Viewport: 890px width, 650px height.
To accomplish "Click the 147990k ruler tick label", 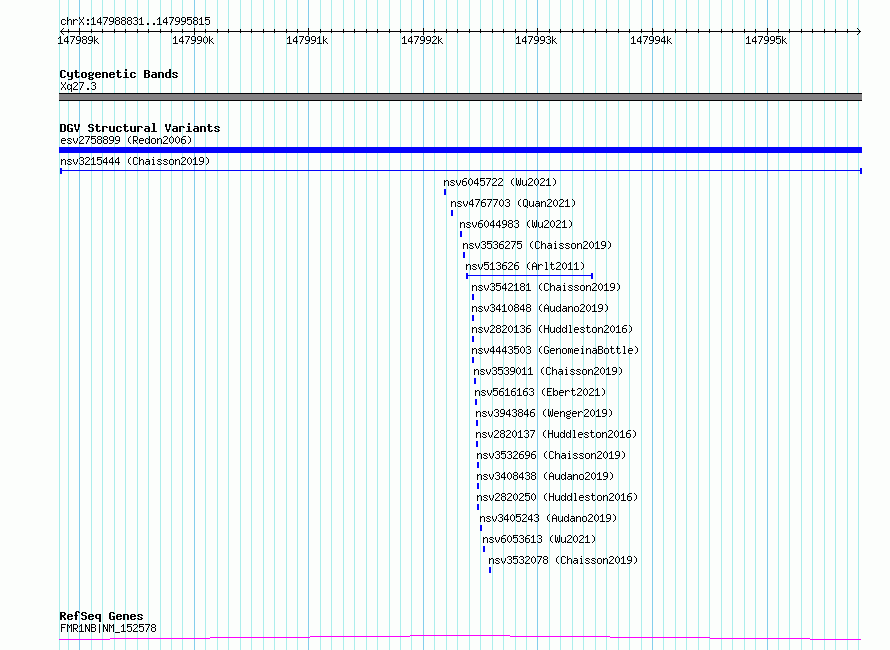I will click(x=193, y=40).
